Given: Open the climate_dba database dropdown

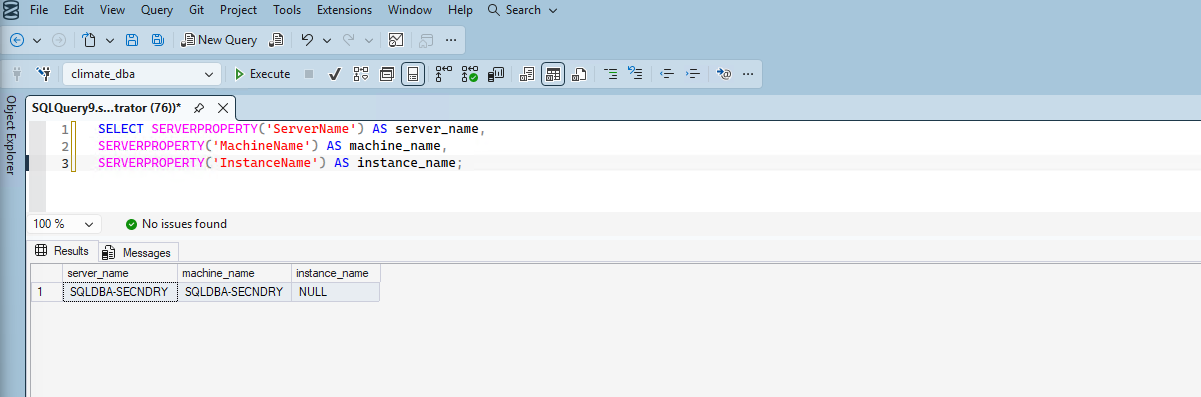Looking at the screenshot, I should tap(142, 74).
